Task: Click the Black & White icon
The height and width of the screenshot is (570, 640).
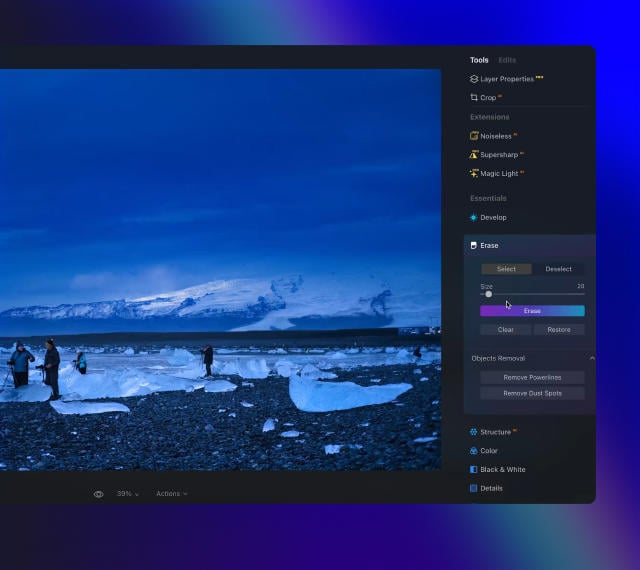Action: point(473,470)
